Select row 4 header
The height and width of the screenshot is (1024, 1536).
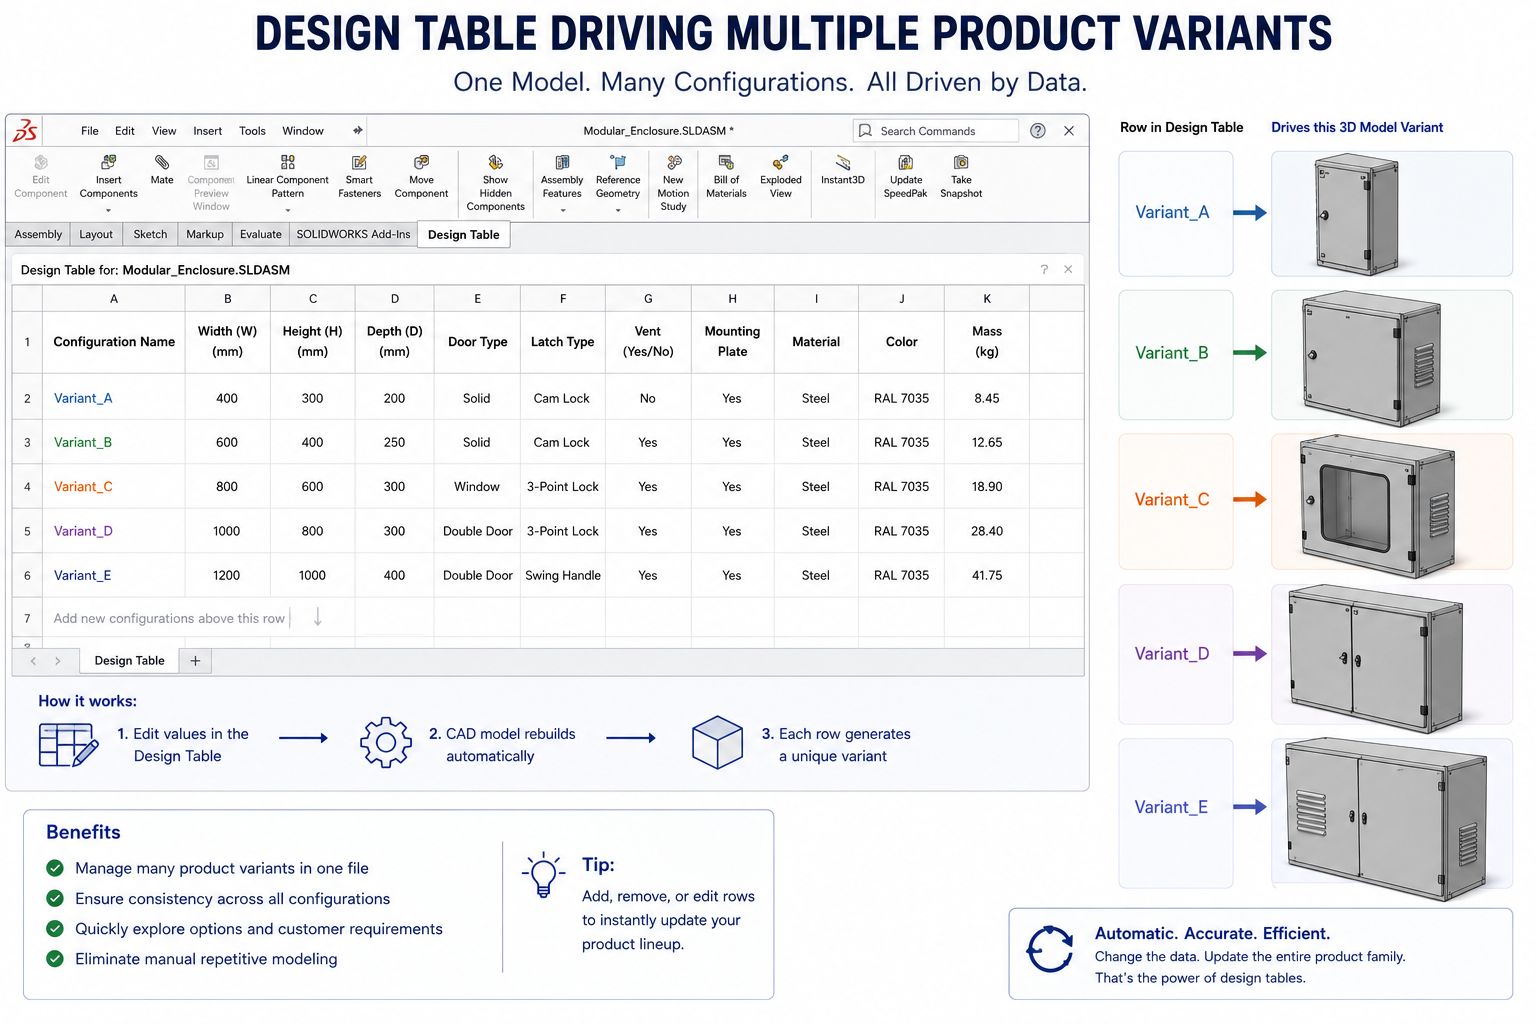pos(27,487)
